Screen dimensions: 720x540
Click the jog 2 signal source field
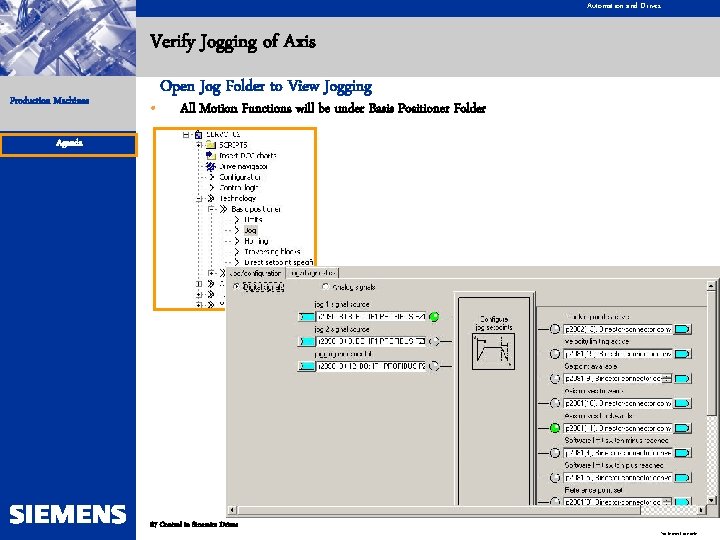click(x=371, y=341)
